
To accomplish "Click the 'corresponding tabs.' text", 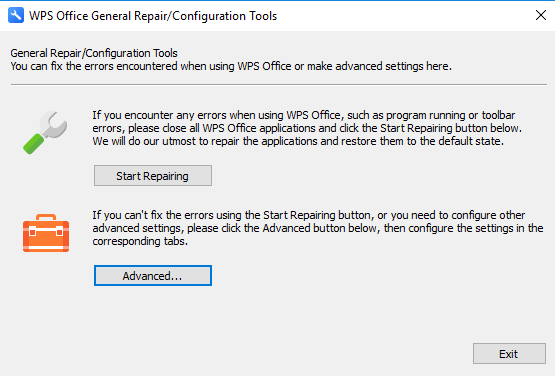I will [x=140, y=241].
